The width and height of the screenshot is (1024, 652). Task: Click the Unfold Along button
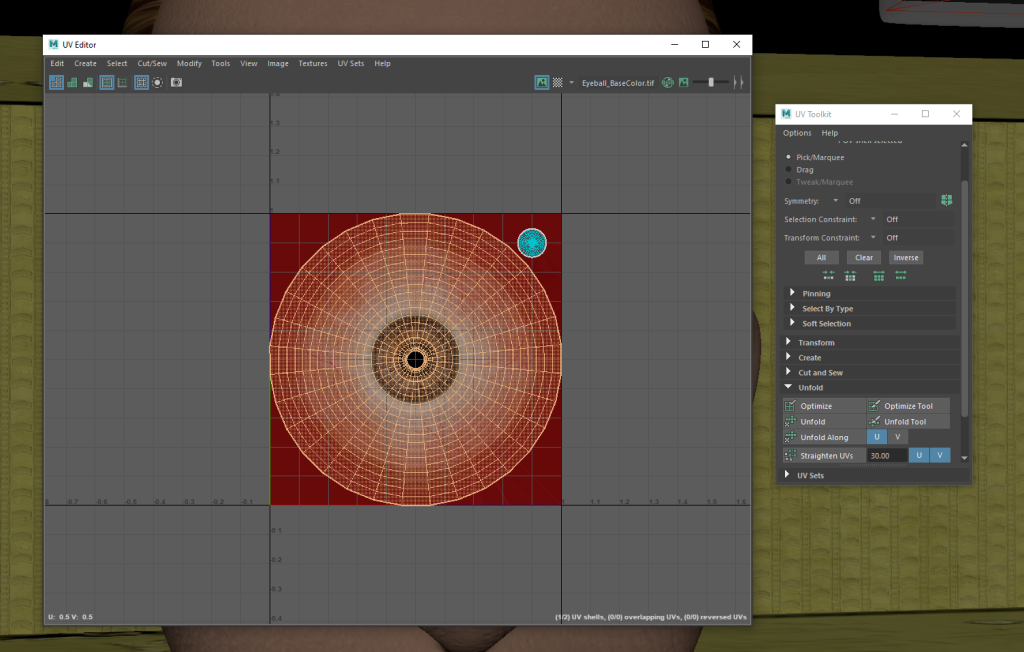tap(824, 437)
